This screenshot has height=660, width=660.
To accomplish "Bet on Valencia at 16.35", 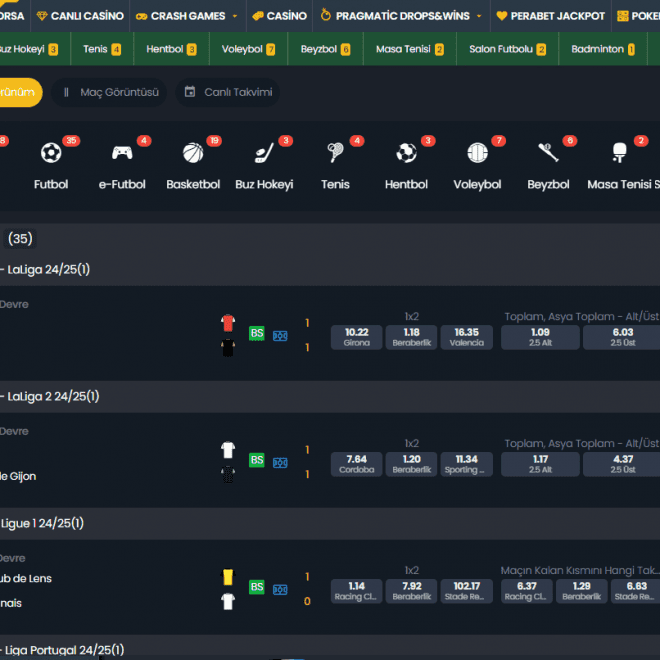I will [466, 337].
